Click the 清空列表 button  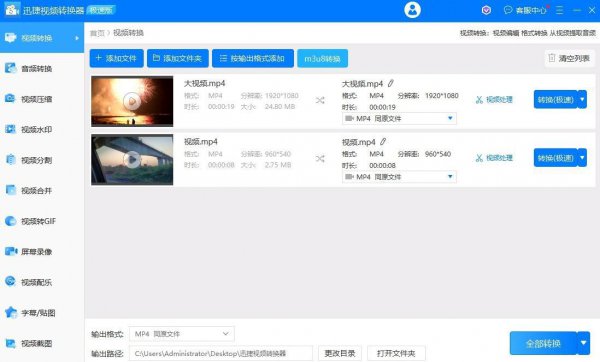pyautogui.click(x=570, y=58)
